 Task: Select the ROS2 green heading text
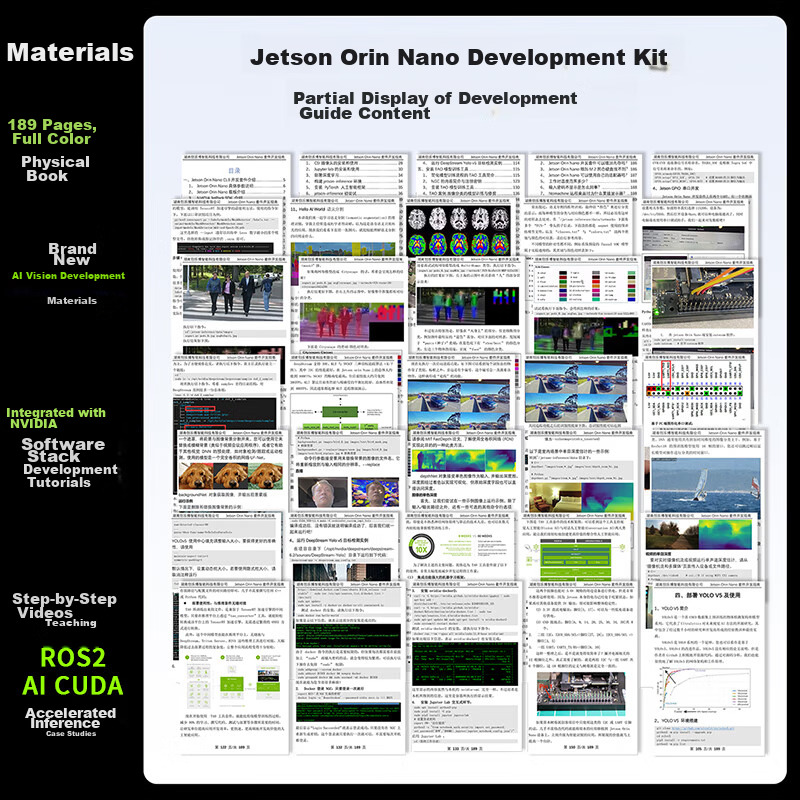point(72,657)
